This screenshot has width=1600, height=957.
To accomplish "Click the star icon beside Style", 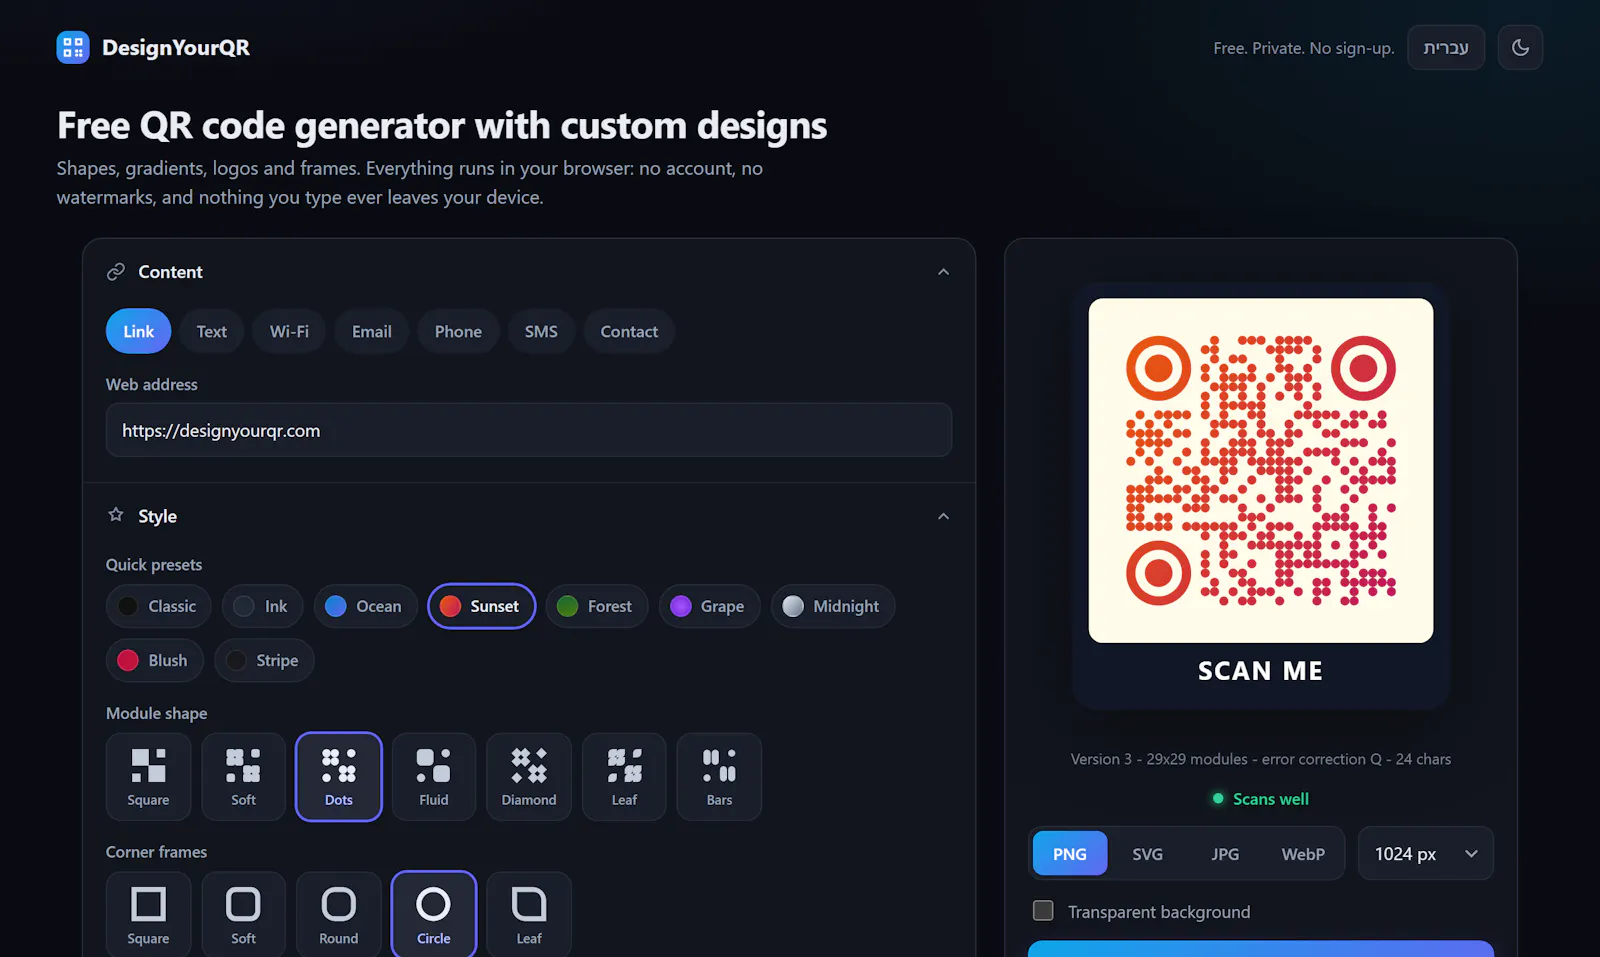I will tap(116, 515).
